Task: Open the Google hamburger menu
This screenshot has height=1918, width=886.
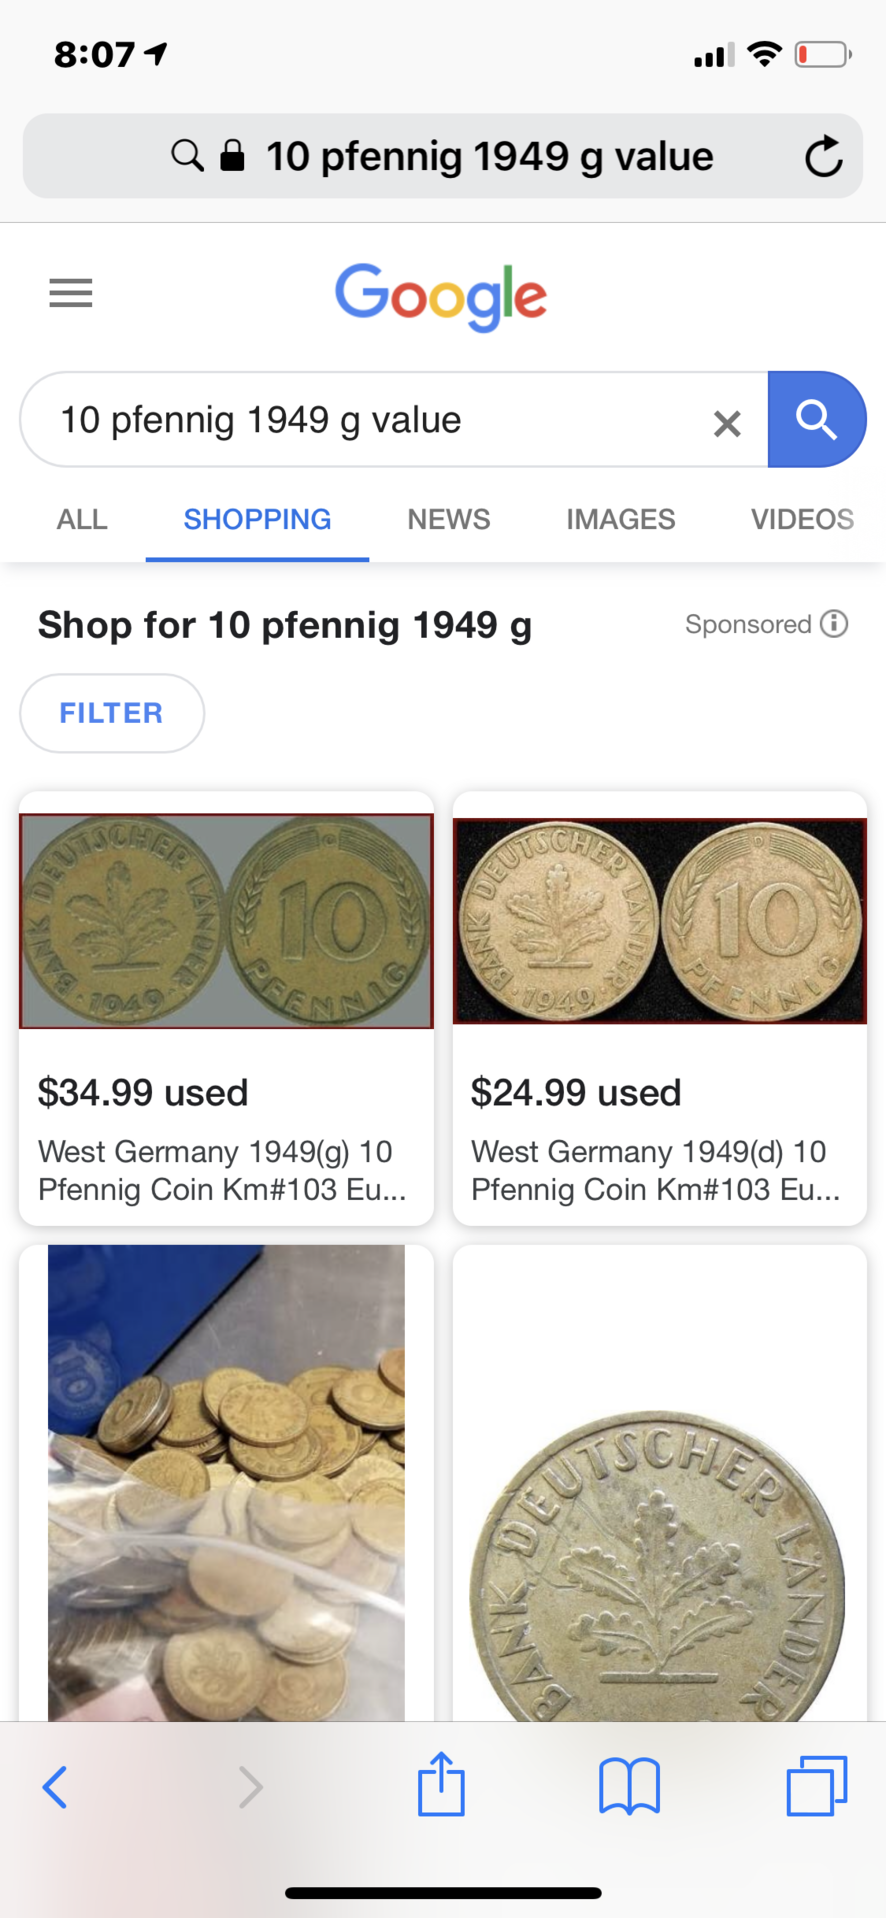Action: (71, 293)
